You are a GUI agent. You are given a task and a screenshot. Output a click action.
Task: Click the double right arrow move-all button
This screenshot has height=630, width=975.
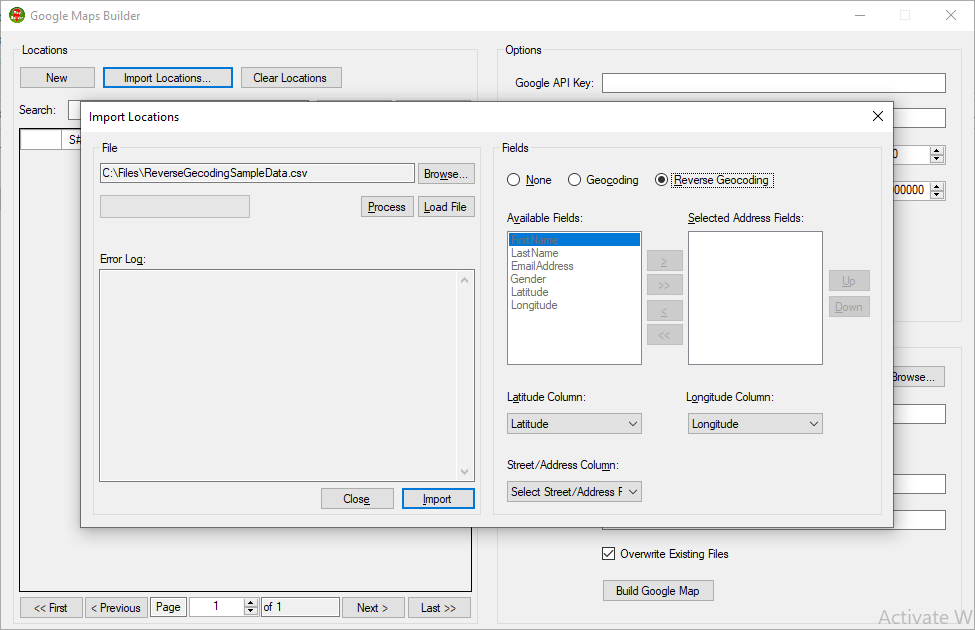(665, 286)
